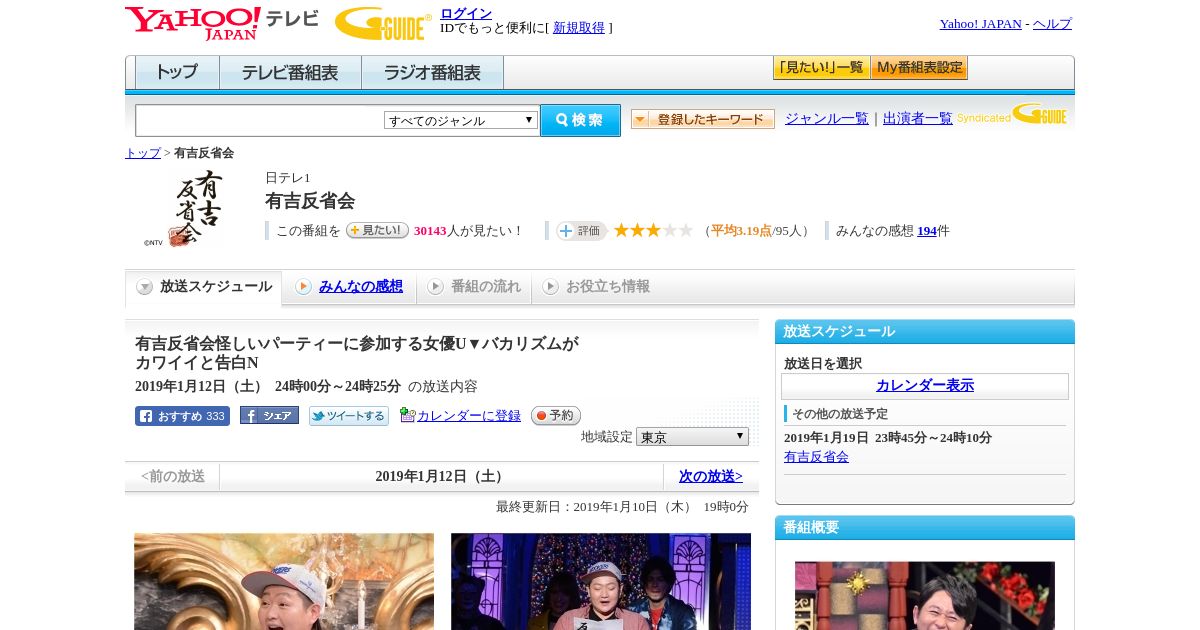Select the disabled <前の放送 control
Screen dimensions: 1200x630
coord(173,477)
